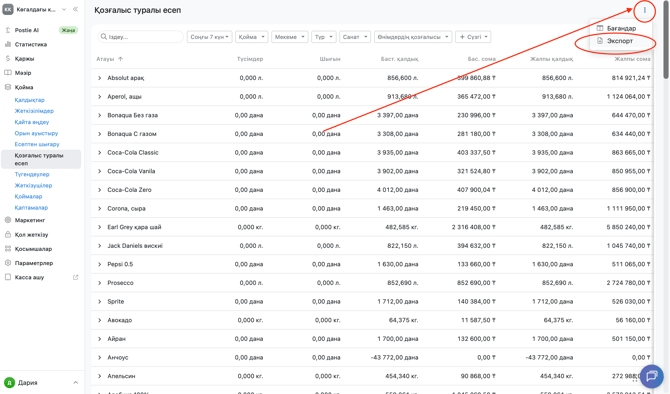Sort by Шығын column header
Screen dimensions: 670x394
330,59
